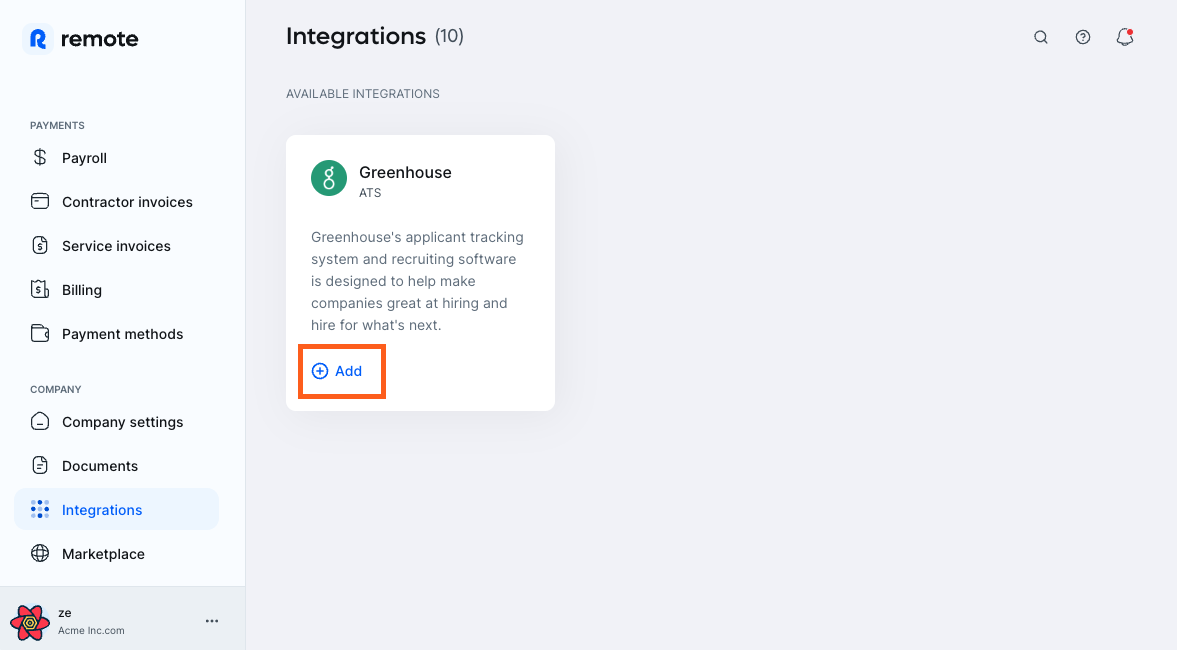Click the Billing receipt icon

tap(40, 290)
